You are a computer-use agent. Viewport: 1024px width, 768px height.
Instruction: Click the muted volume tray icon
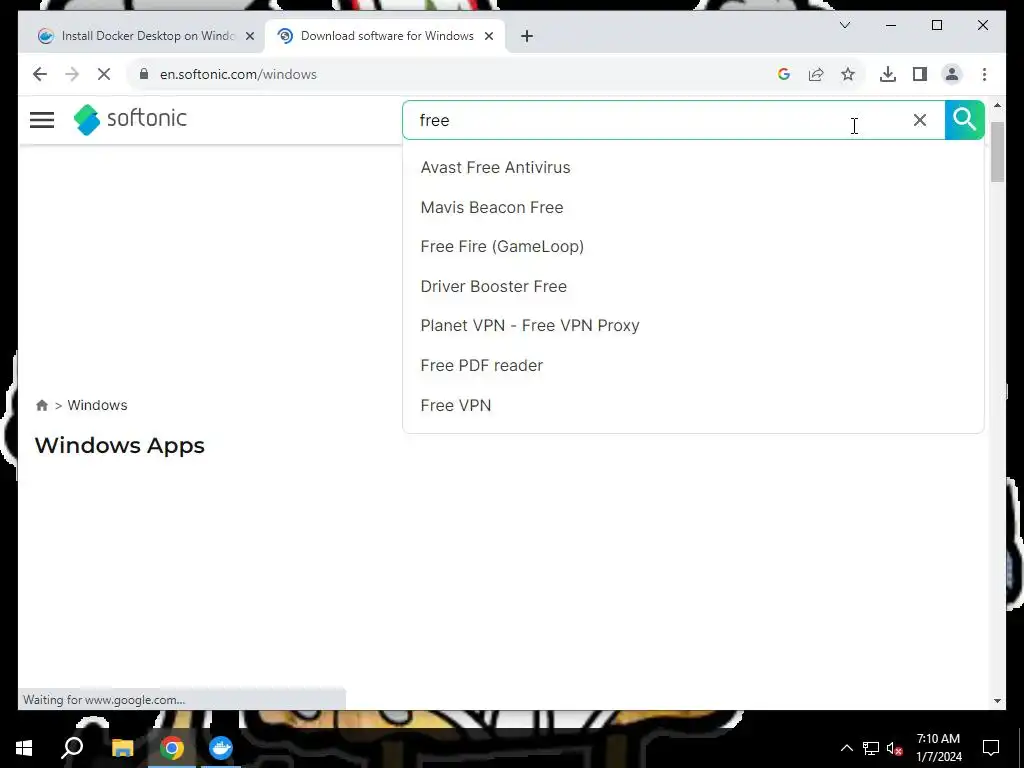[x=895, y=748]
